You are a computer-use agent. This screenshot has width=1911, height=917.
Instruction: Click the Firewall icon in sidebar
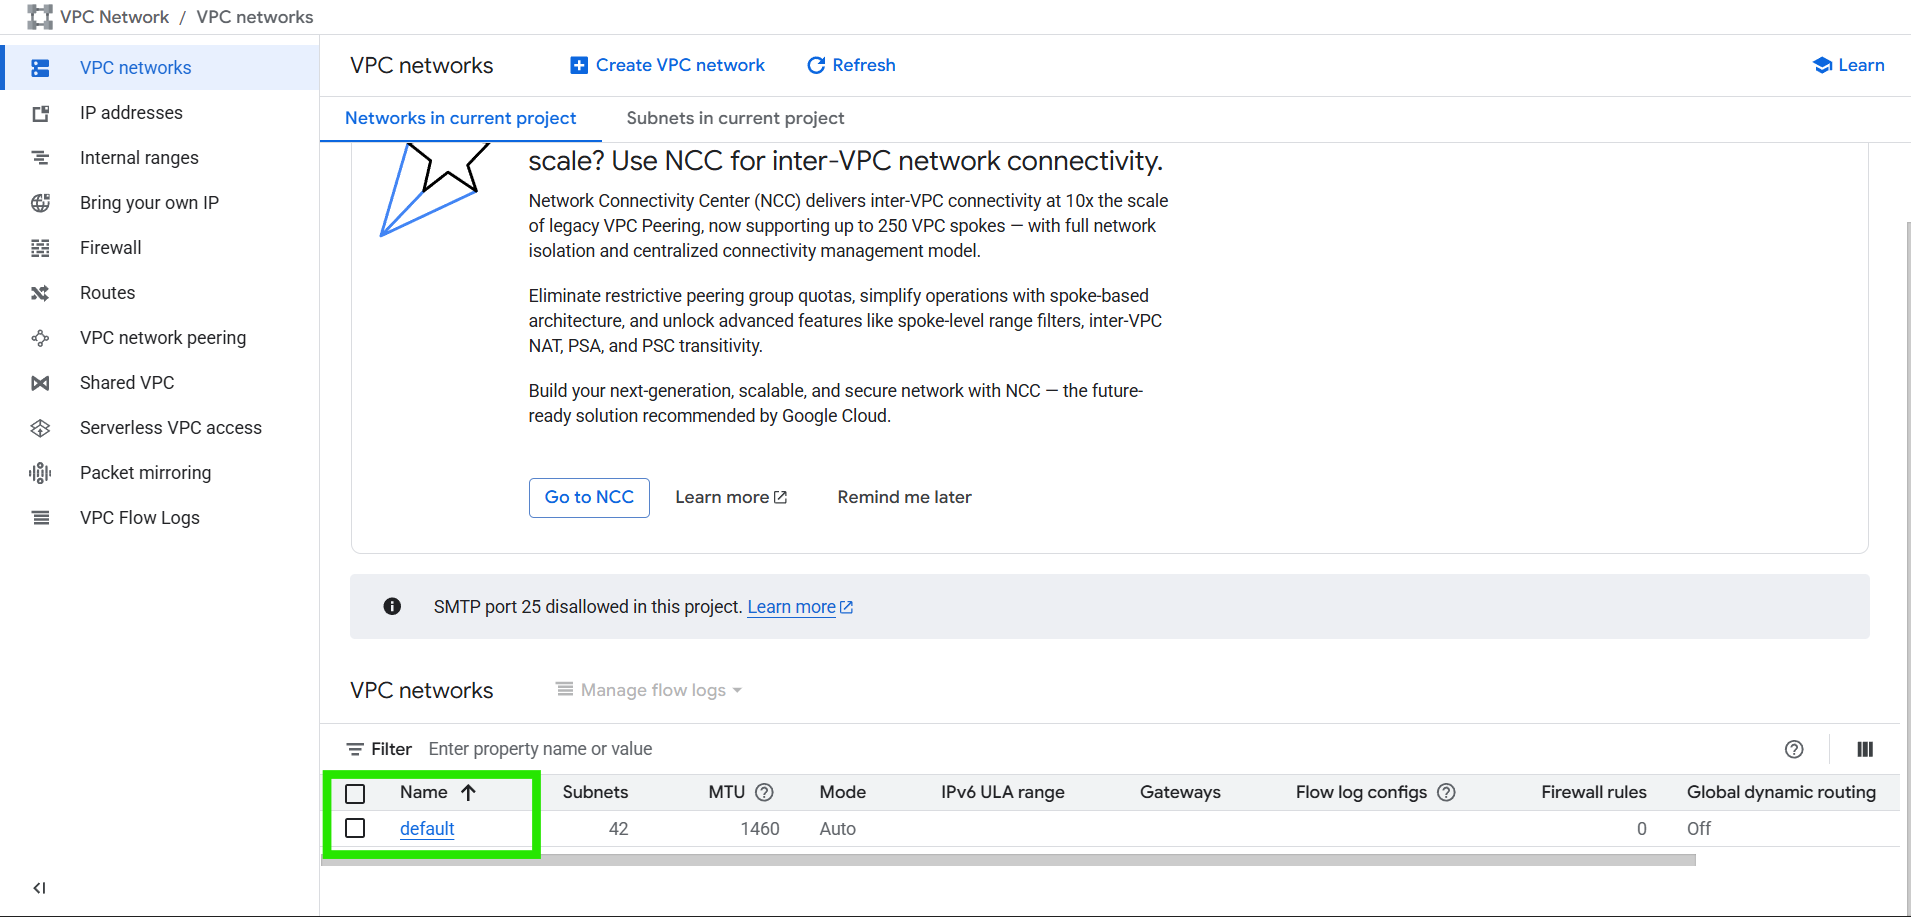tap(40, 248)
